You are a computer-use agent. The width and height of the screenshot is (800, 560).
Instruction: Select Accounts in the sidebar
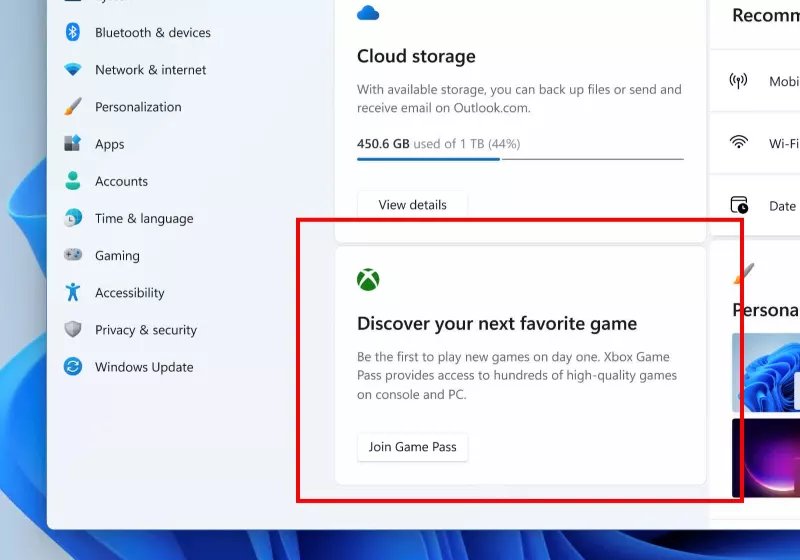coord(121,181)
